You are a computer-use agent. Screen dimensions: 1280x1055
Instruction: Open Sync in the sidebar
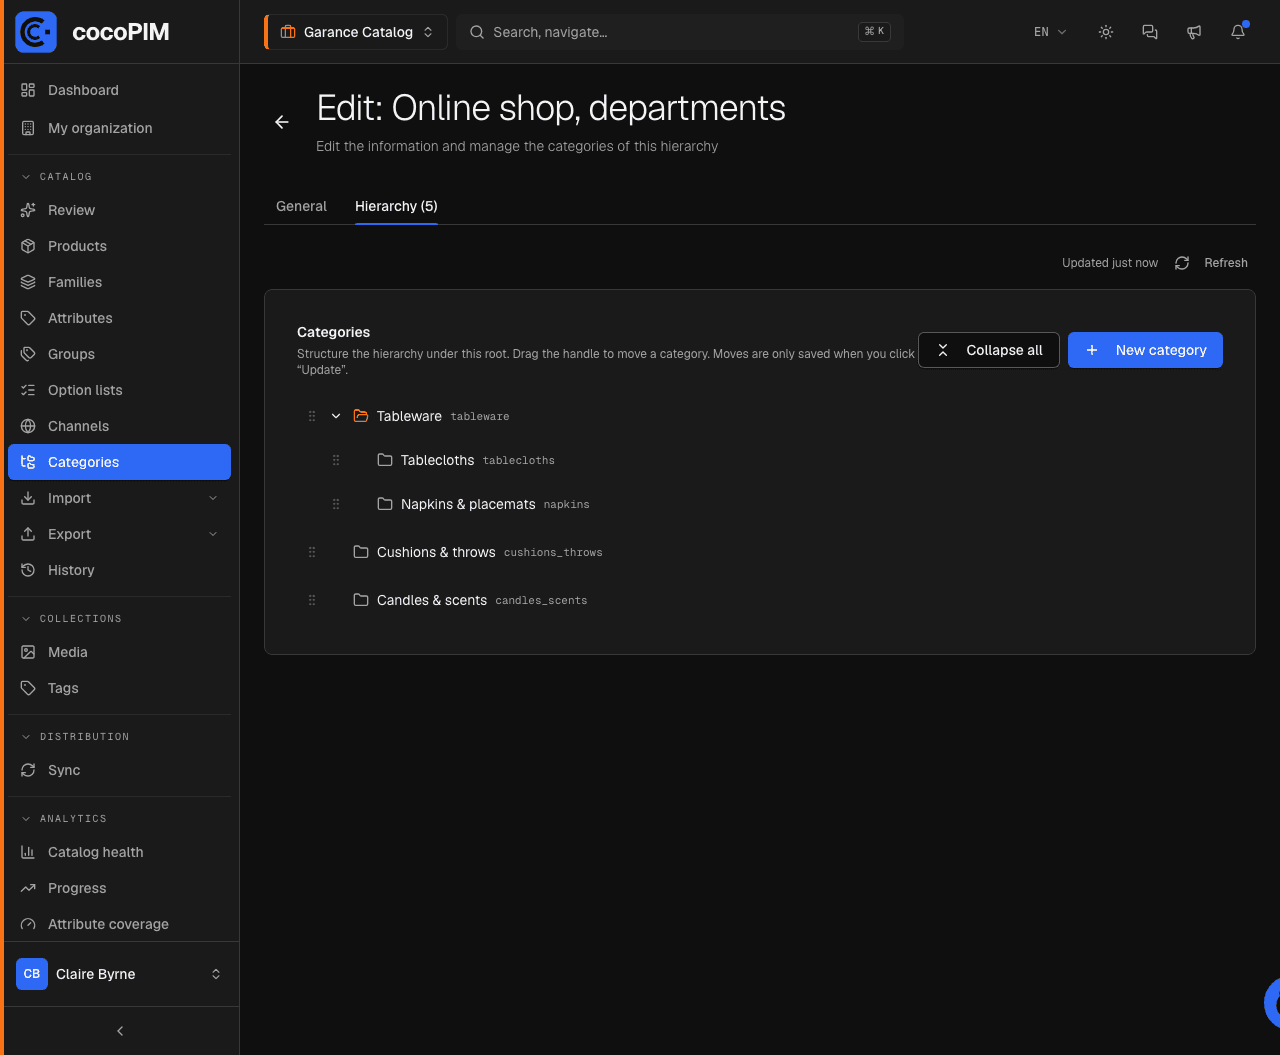[x=120, y=770]
